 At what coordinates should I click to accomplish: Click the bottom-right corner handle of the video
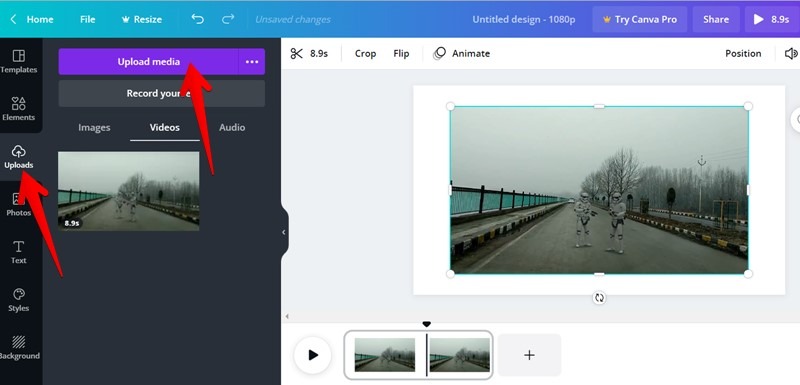tap(748, 274)
